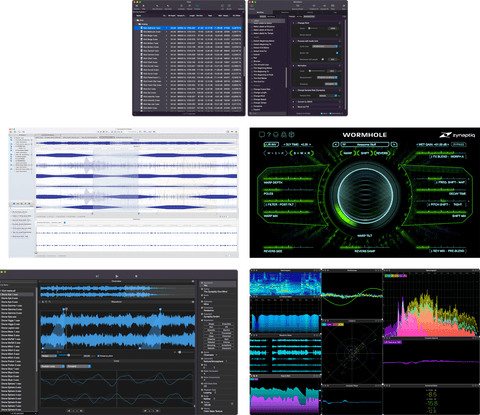Expand the Normalize step header

[316, 66]
